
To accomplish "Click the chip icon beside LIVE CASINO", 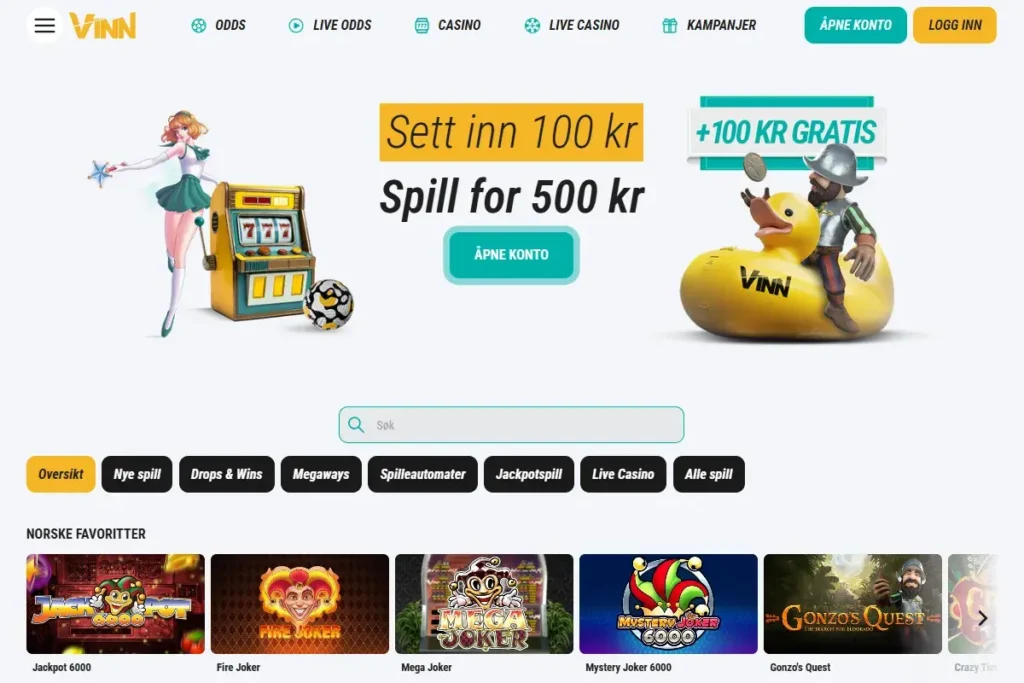I will [532, 25].
